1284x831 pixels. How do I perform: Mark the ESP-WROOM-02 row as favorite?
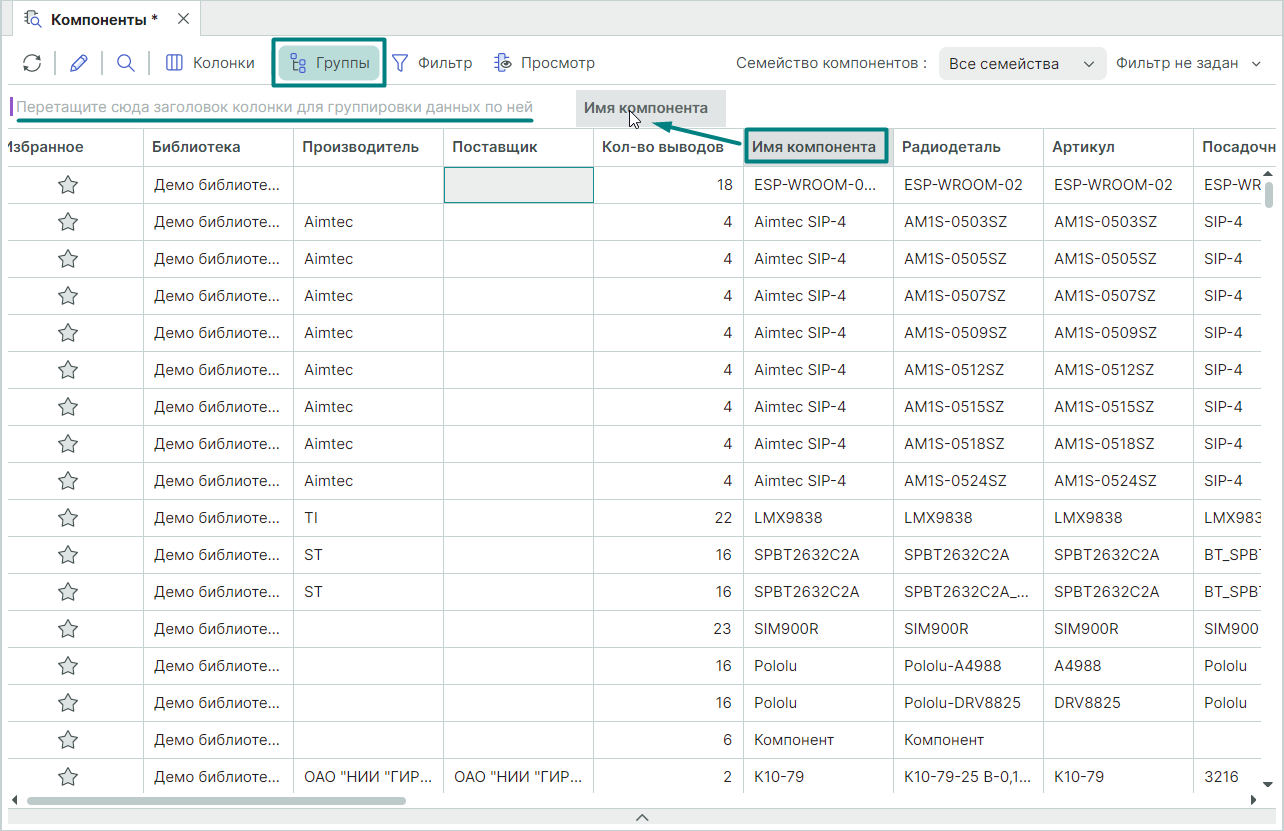tap(68, 185)
